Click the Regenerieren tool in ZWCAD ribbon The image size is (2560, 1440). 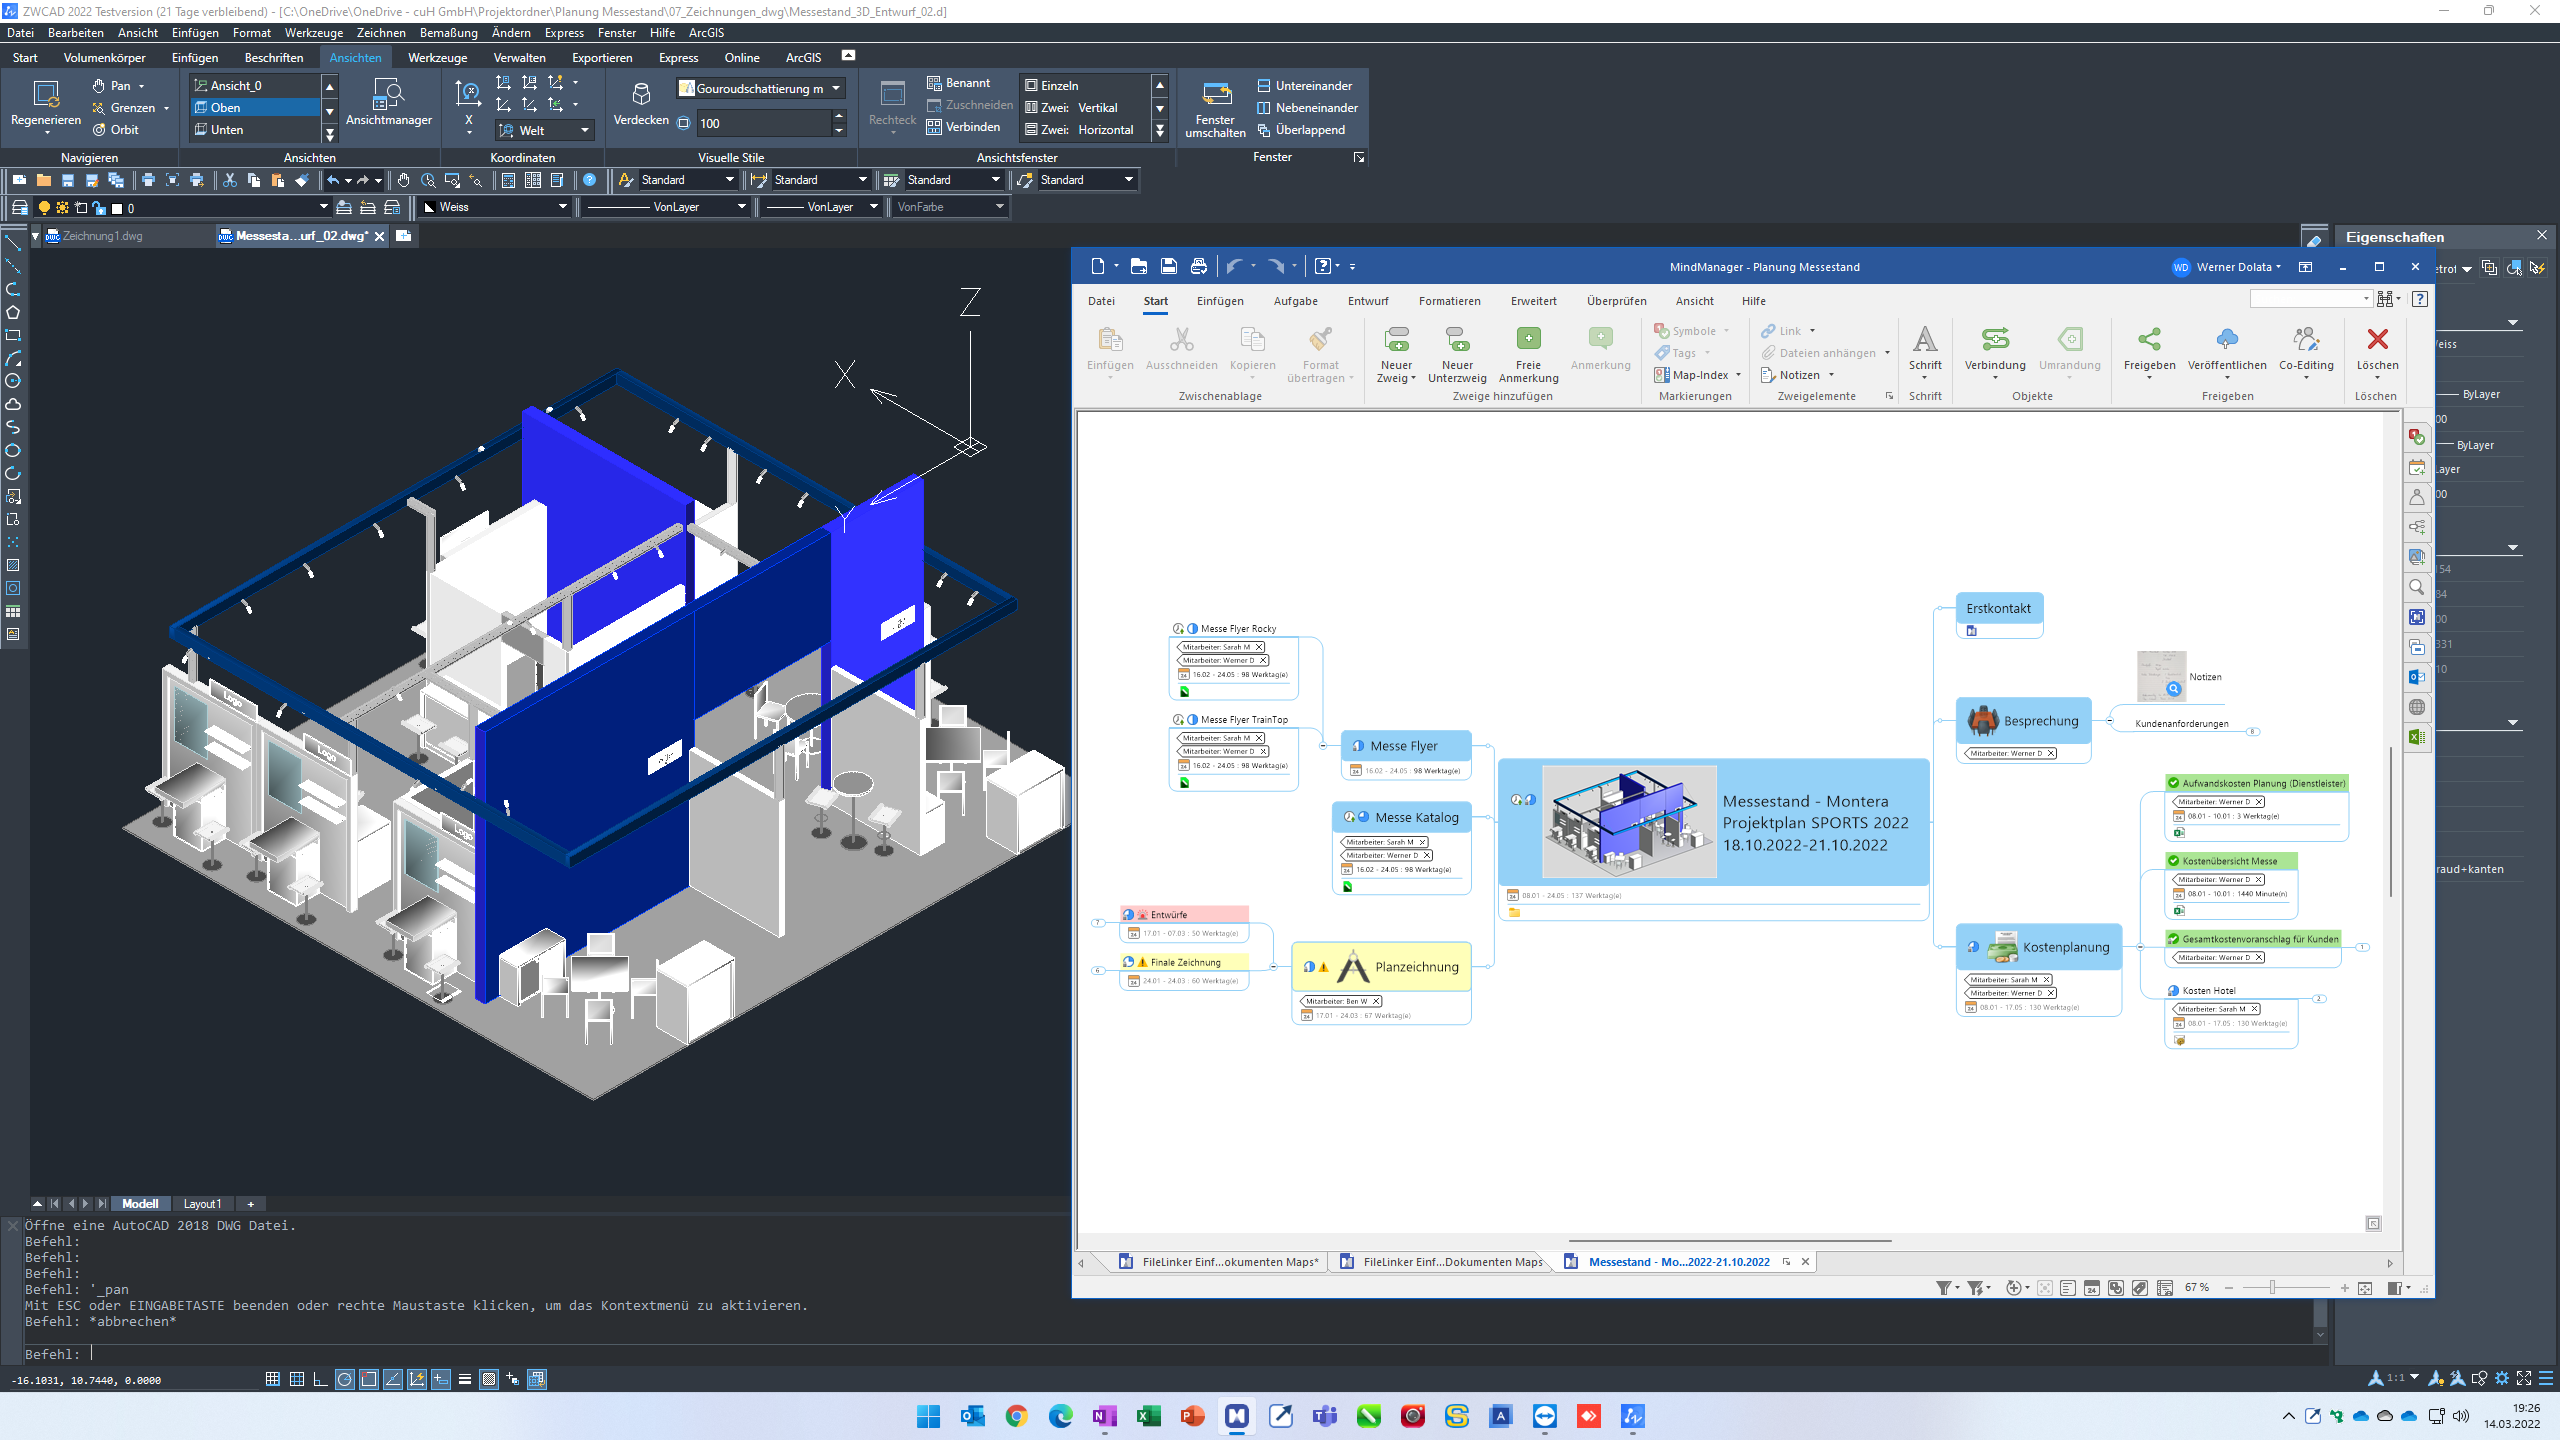point(46,104)
